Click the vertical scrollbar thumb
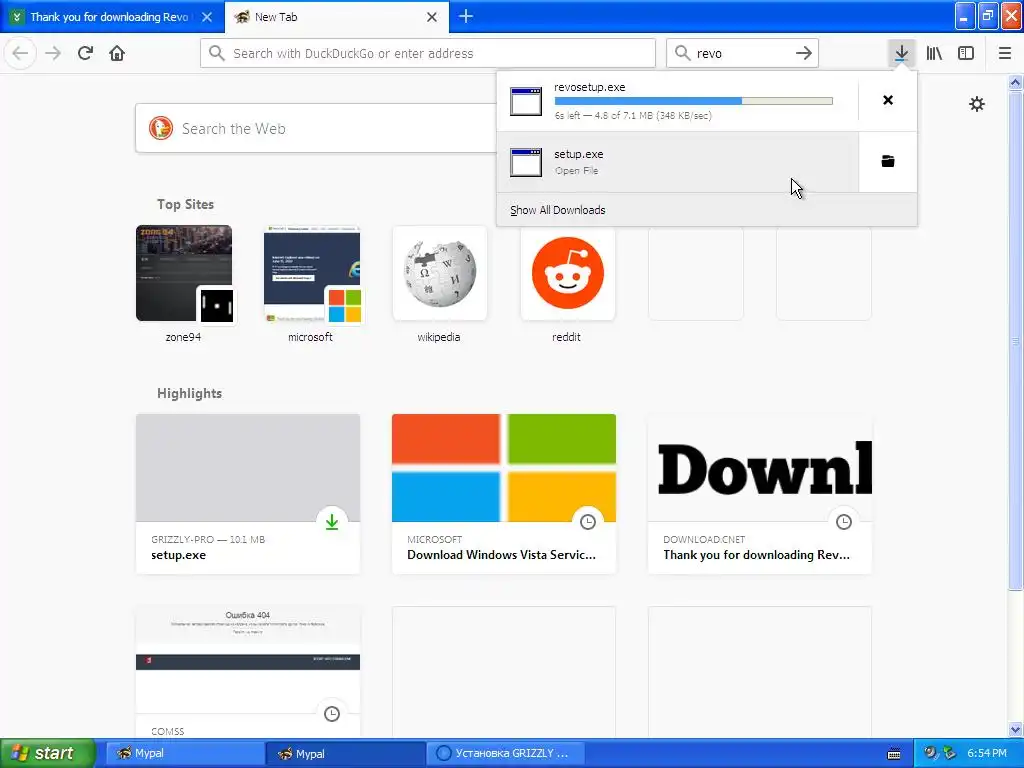 [x=1015, y=340]
